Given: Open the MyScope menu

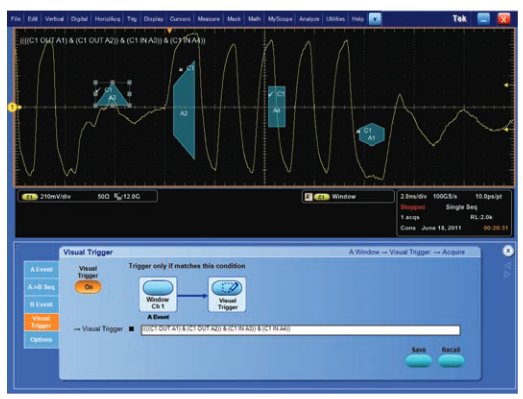Looking at the screenshot, I should point(280,19).
